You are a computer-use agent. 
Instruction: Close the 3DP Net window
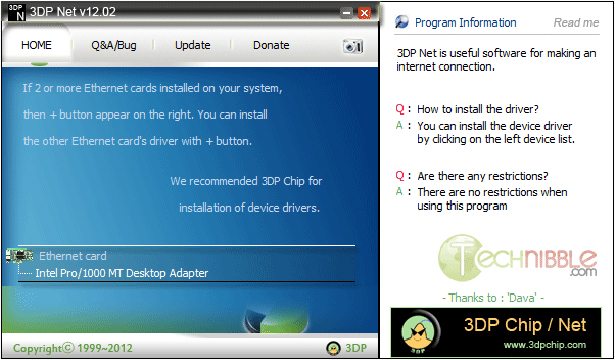tap(364, 13)
